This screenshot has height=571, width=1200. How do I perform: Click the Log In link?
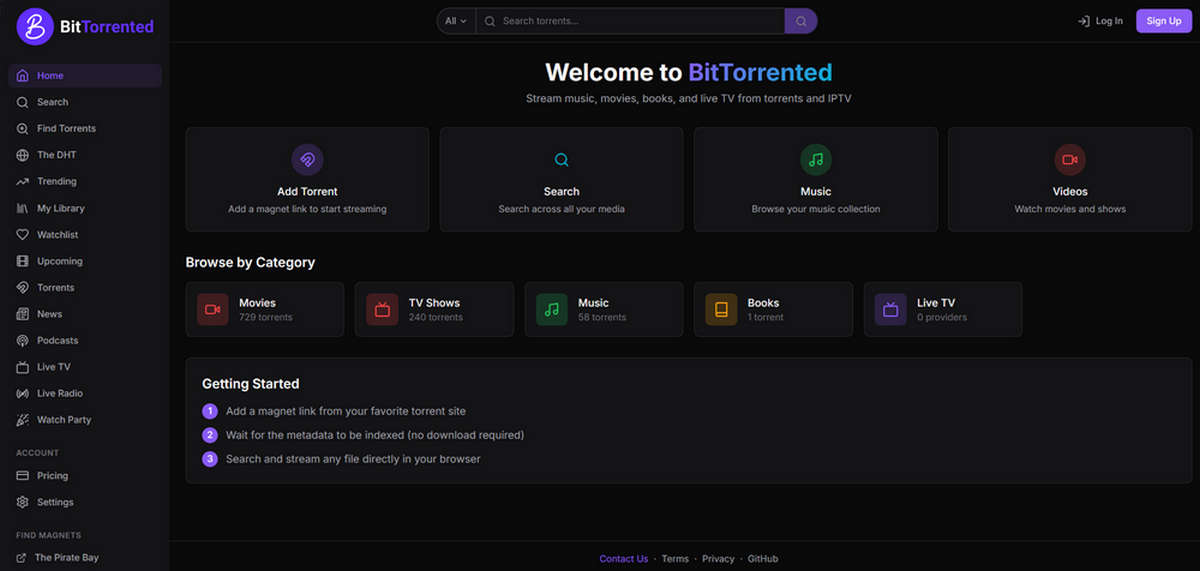pos(1100,21)
